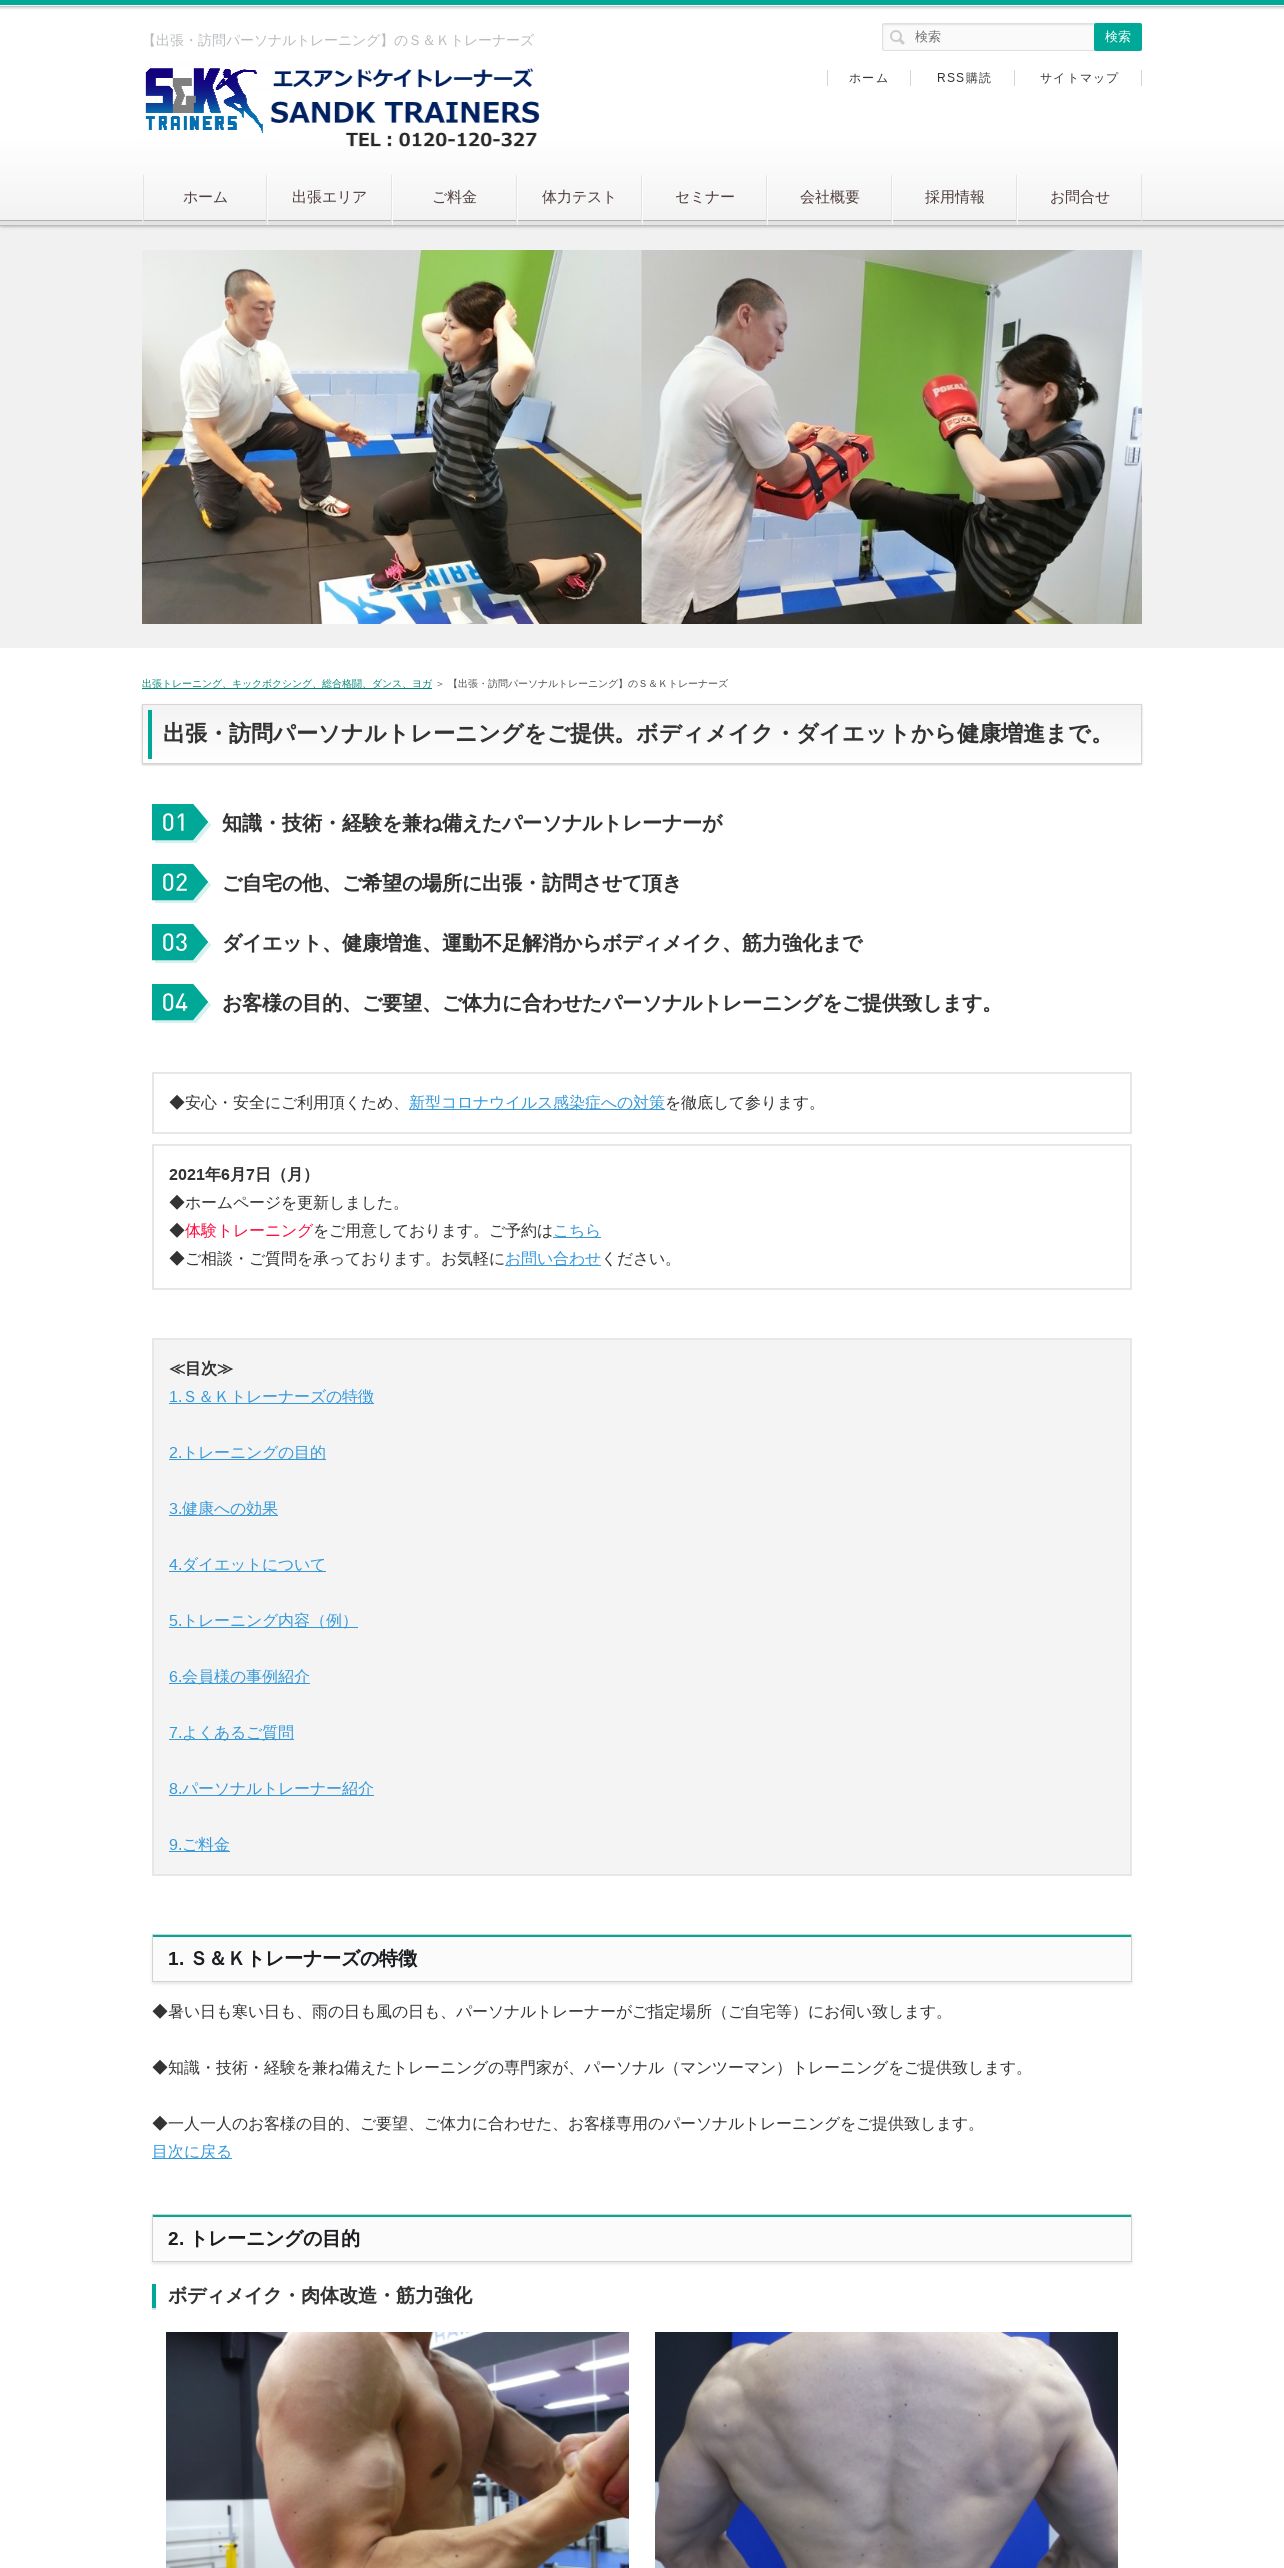Click the flexed arm muscle photo

point(397,2449)
